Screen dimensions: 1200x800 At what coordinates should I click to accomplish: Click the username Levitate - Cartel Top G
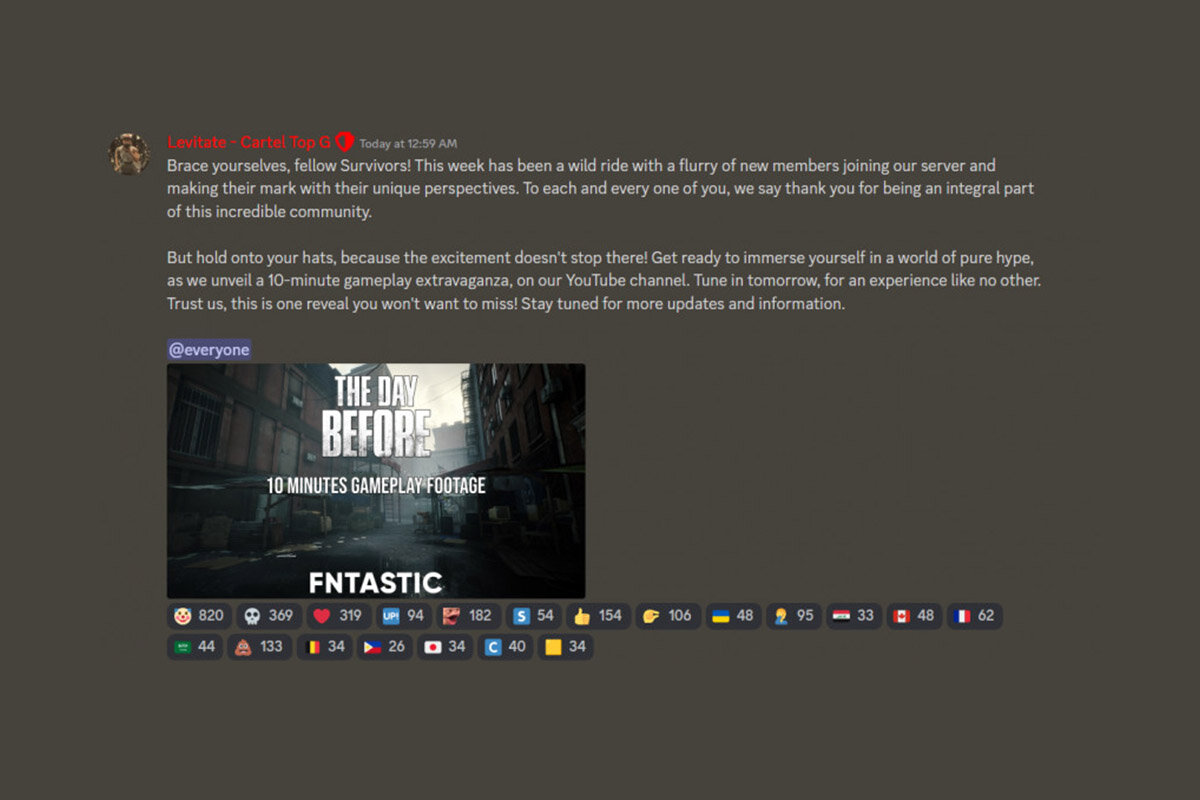coord(249,142)
